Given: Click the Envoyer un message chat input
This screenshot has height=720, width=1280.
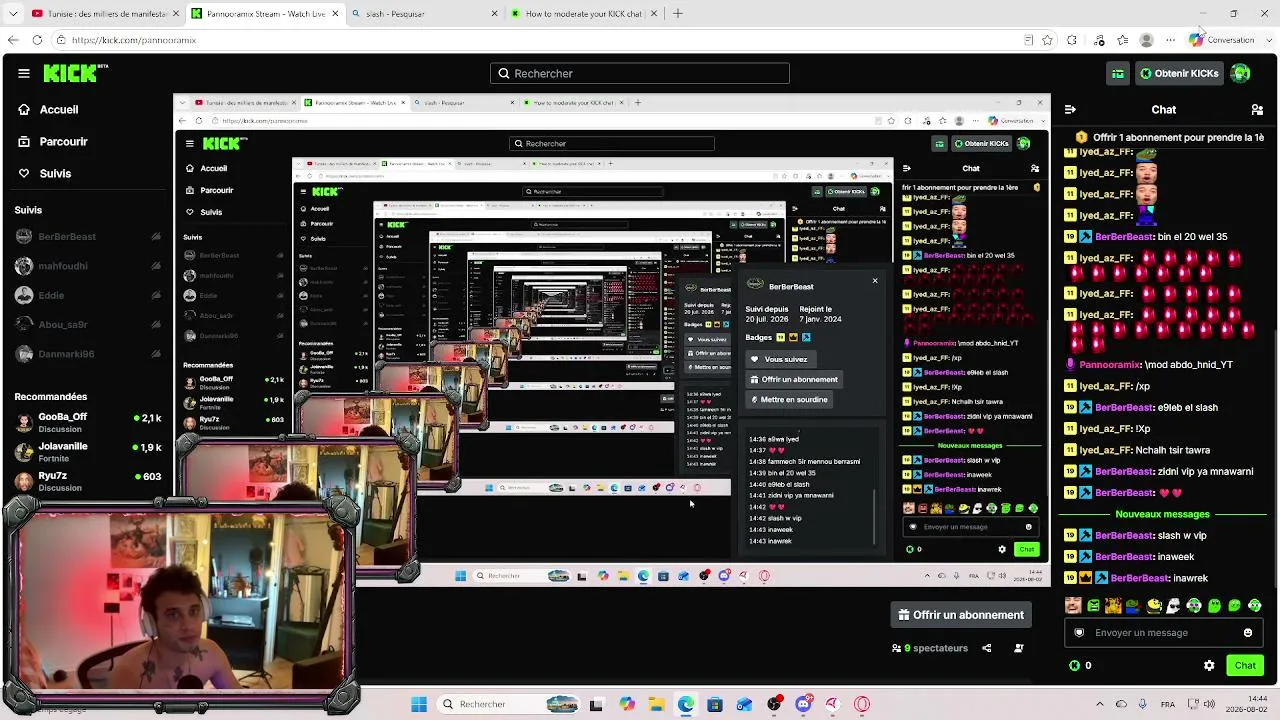Looking at the screenshot, I should click(1162, 632).
